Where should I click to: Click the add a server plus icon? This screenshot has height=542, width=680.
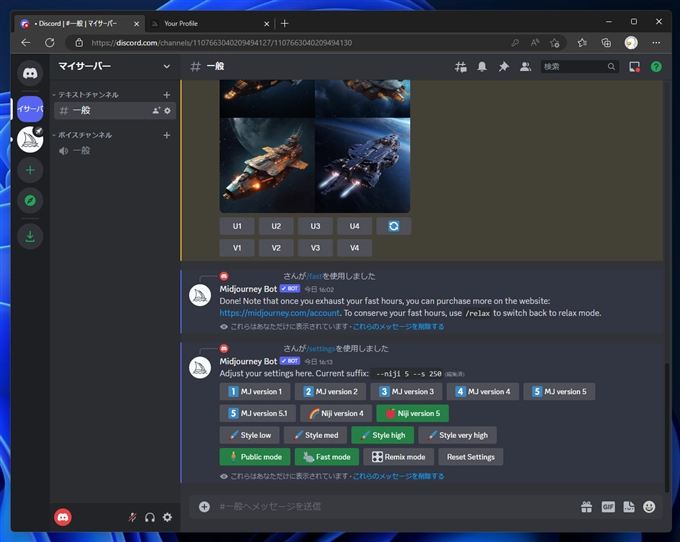pos(30,170)
